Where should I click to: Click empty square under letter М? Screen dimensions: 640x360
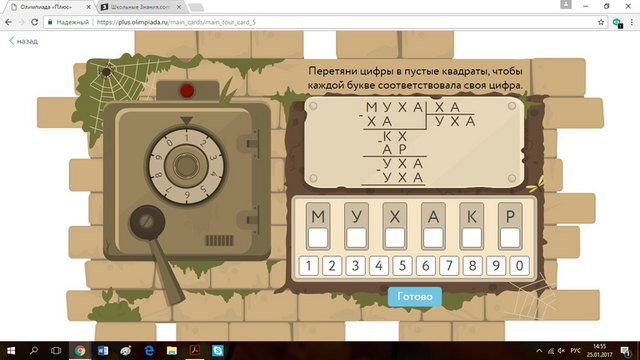(x=318, y=238)
